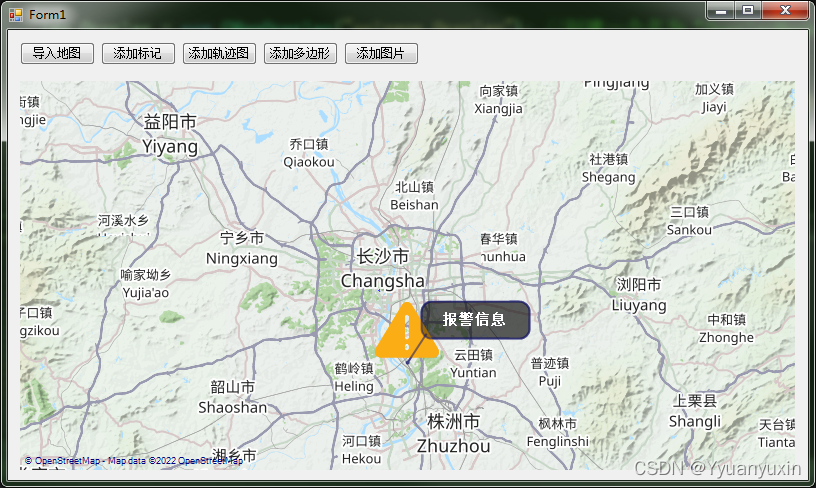Click the 北山镇 Beishan map label

click(414, 196)
